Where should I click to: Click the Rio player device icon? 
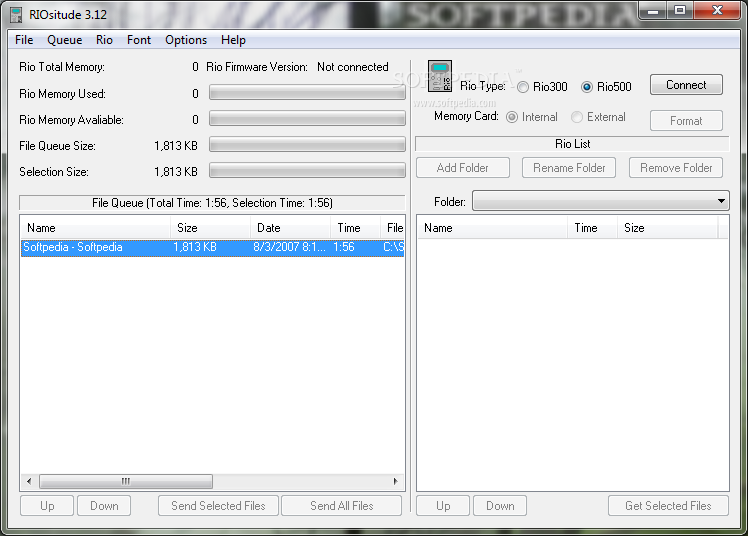(439, 76)
